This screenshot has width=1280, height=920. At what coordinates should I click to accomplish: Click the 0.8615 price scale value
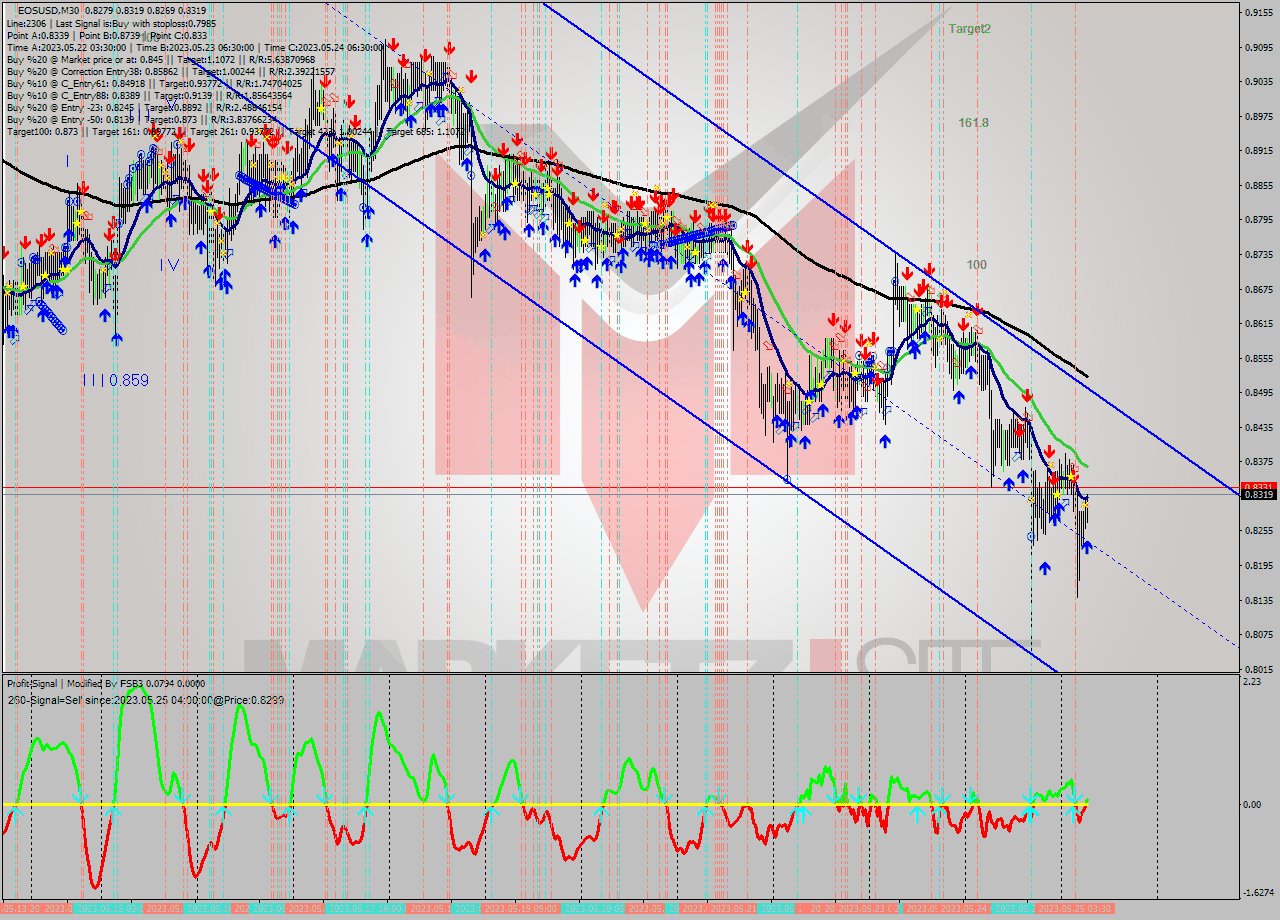coord(1258,324)
